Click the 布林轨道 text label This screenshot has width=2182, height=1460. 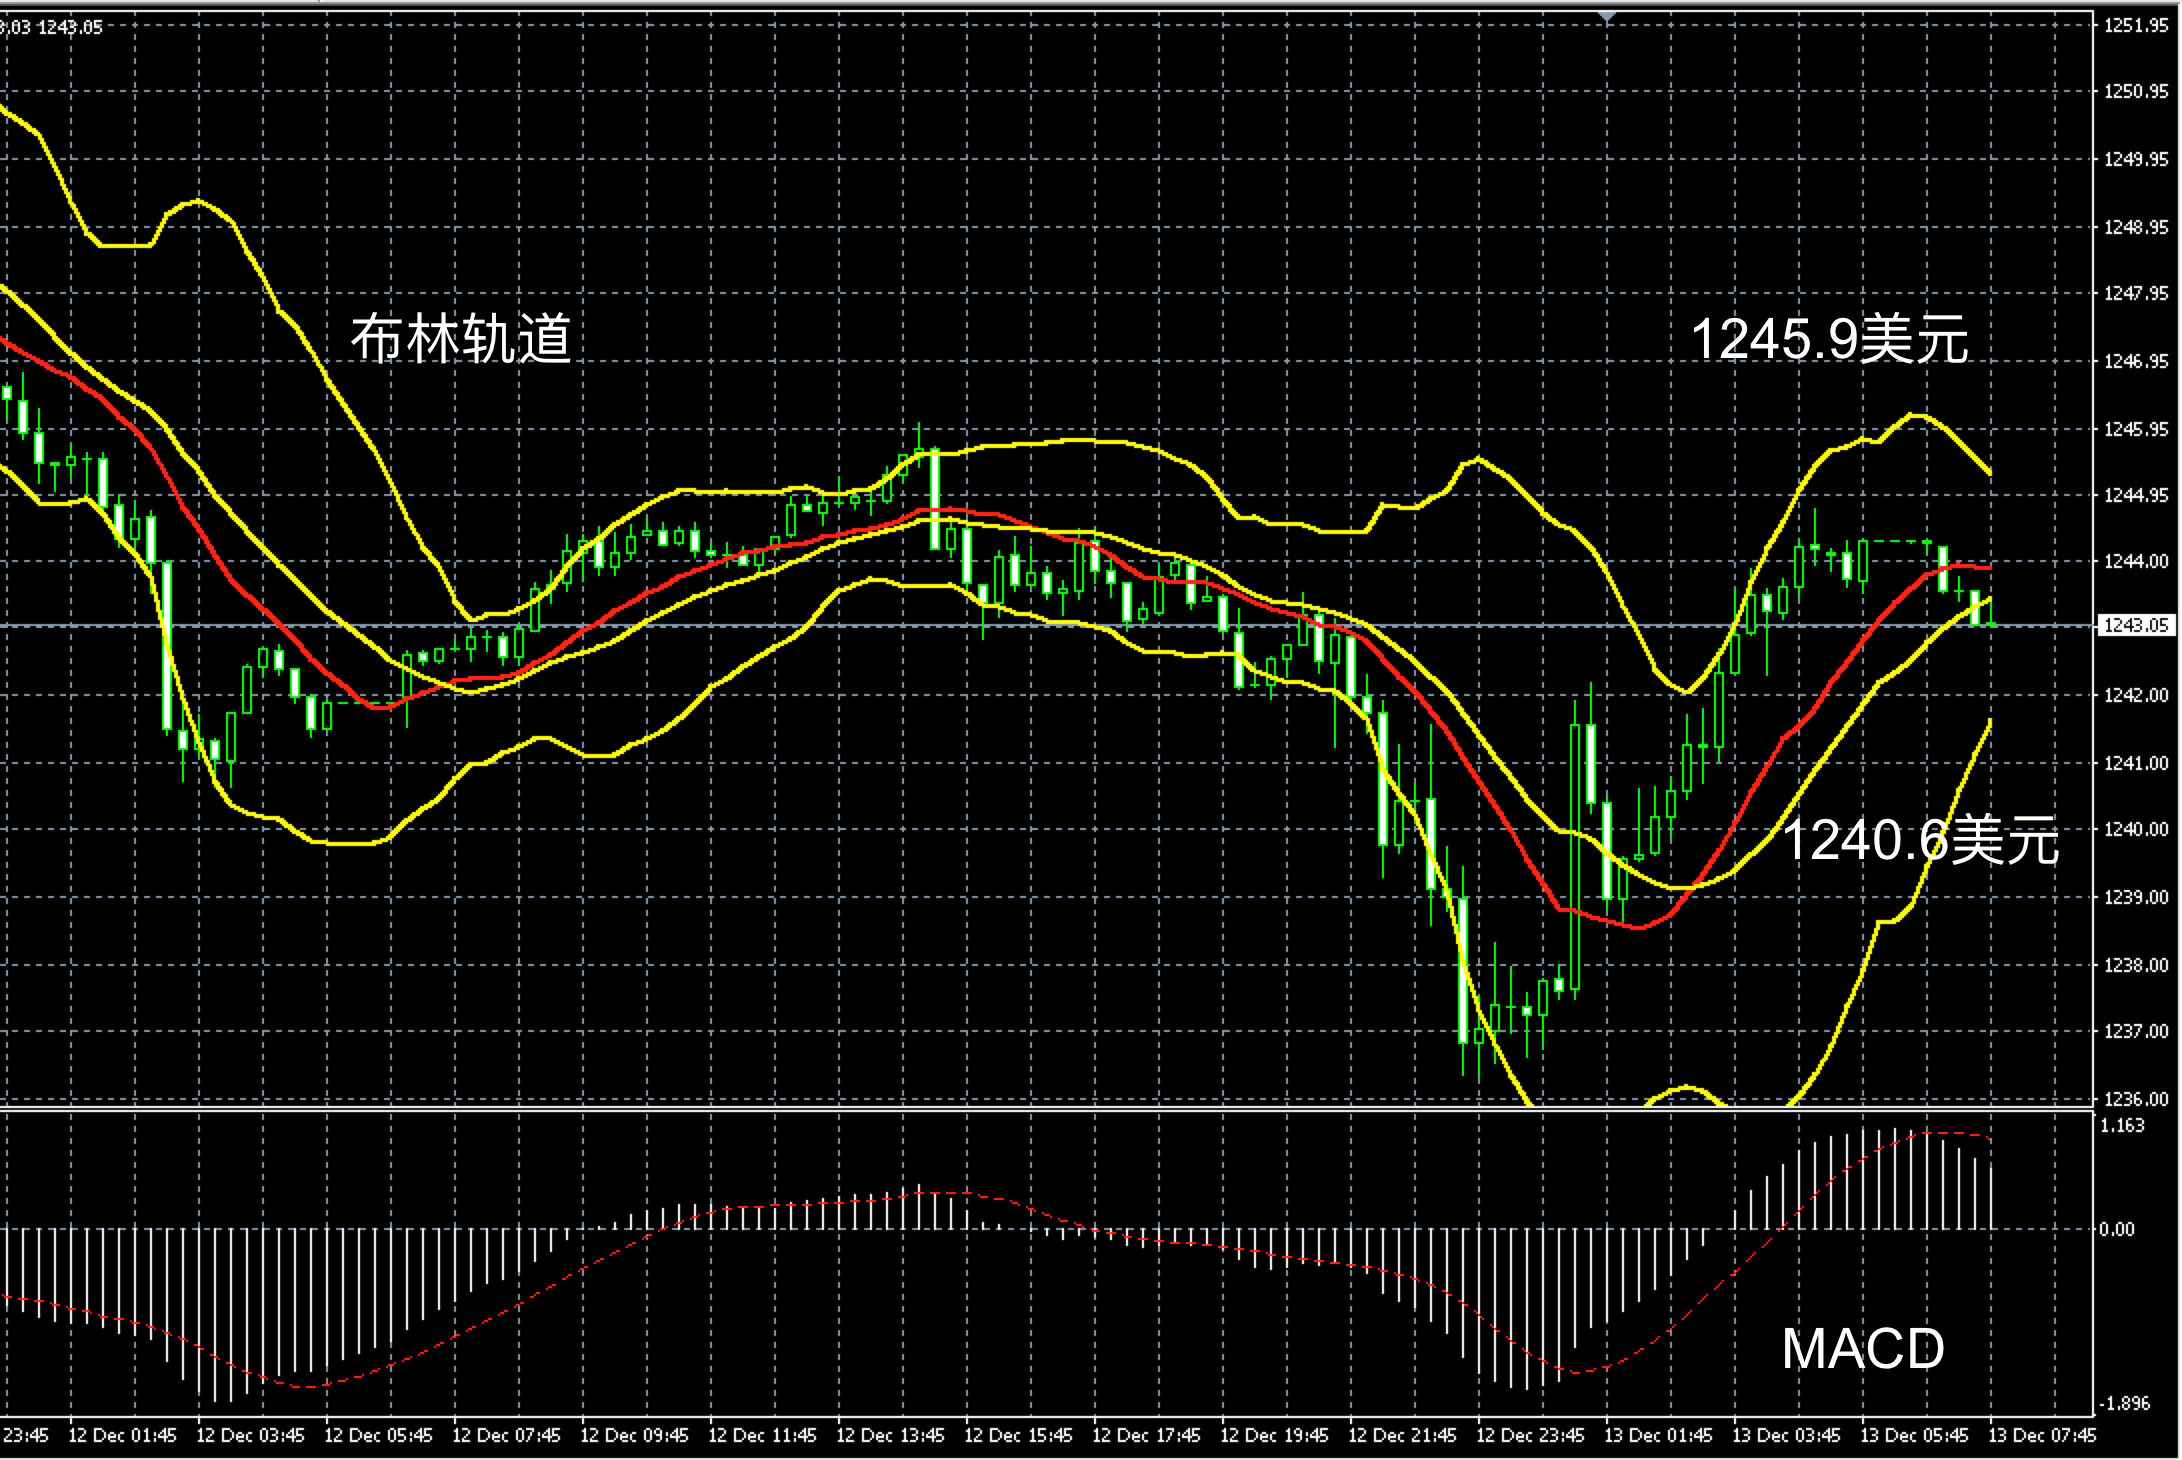[460, 338]
